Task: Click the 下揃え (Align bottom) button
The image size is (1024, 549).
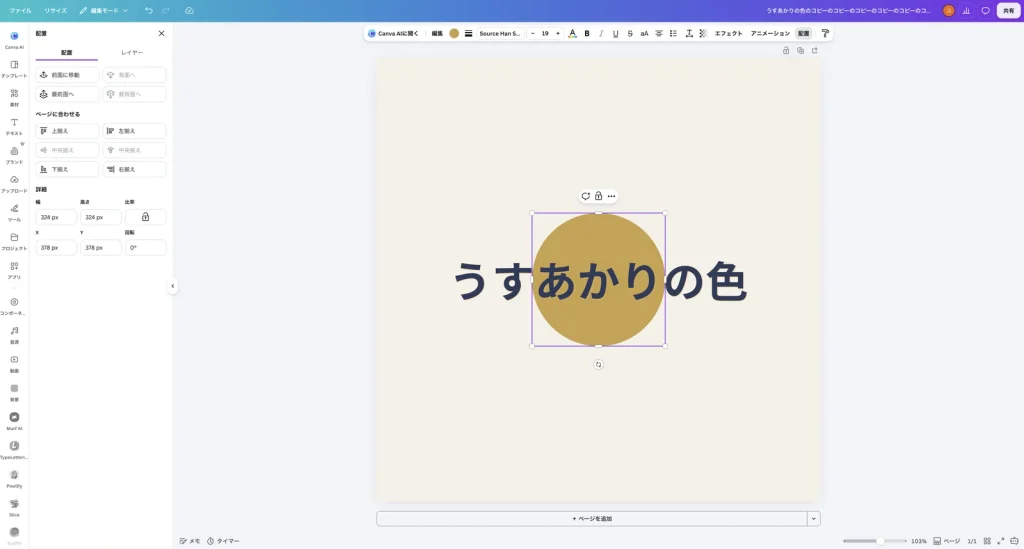Action: (x=67, y=169)
